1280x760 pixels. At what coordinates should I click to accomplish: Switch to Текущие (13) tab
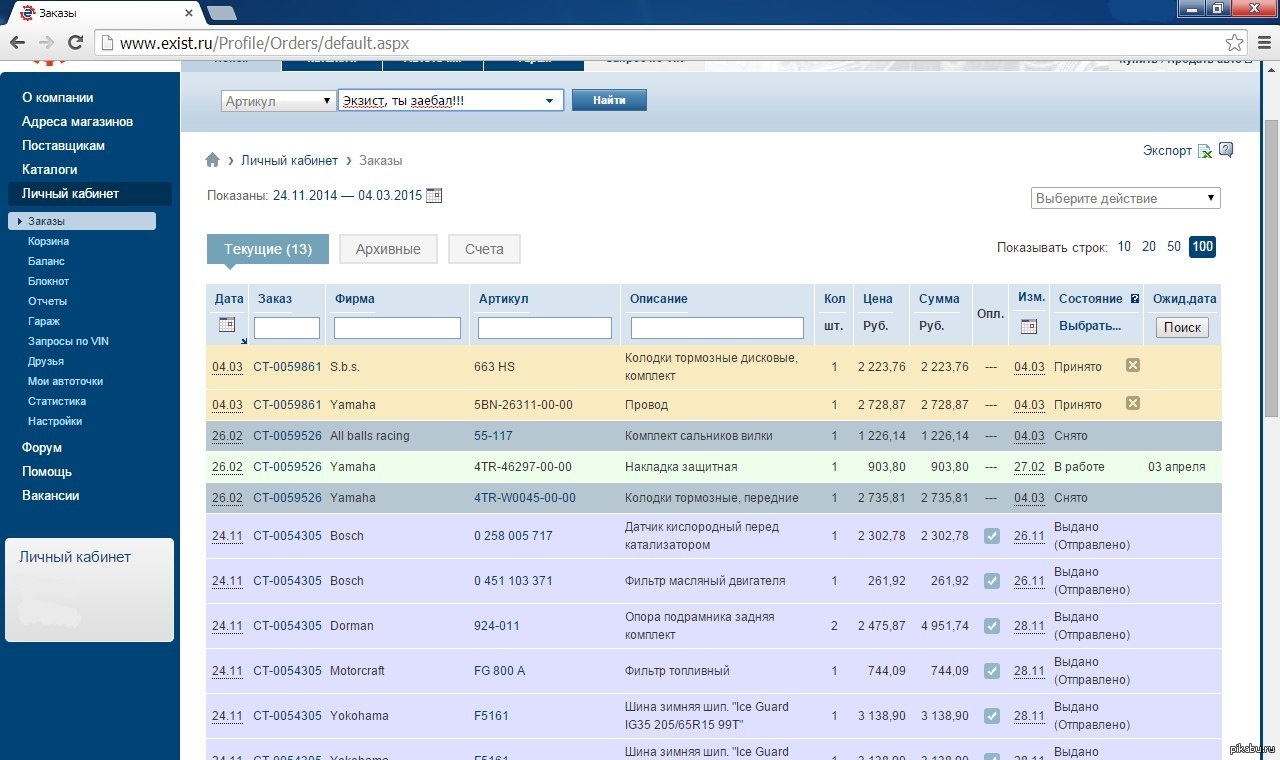[268, 249]
